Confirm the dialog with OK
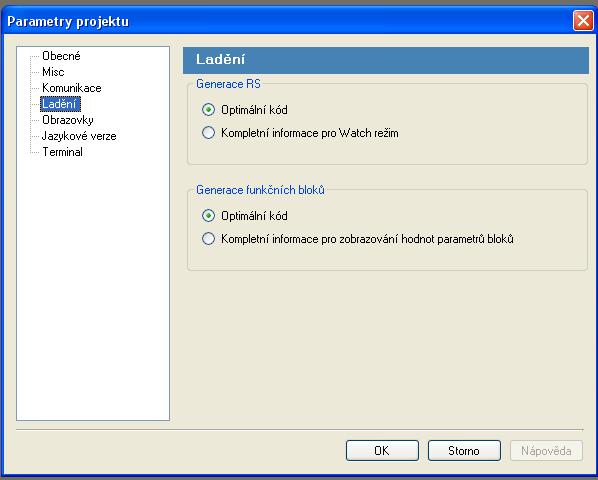598x480 pixels. (382, 451)
